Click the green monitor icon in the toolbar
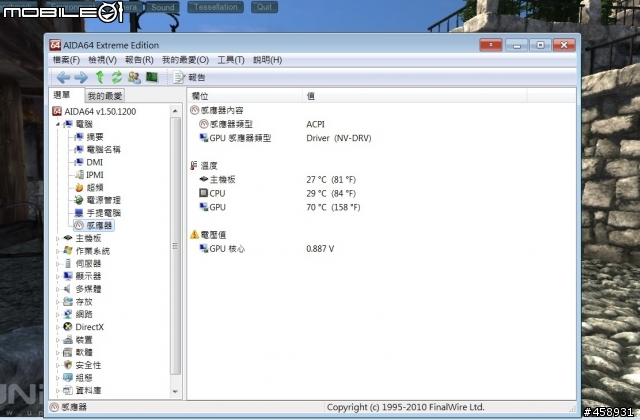This screenshot has height=420, width=640. [152, 77]
